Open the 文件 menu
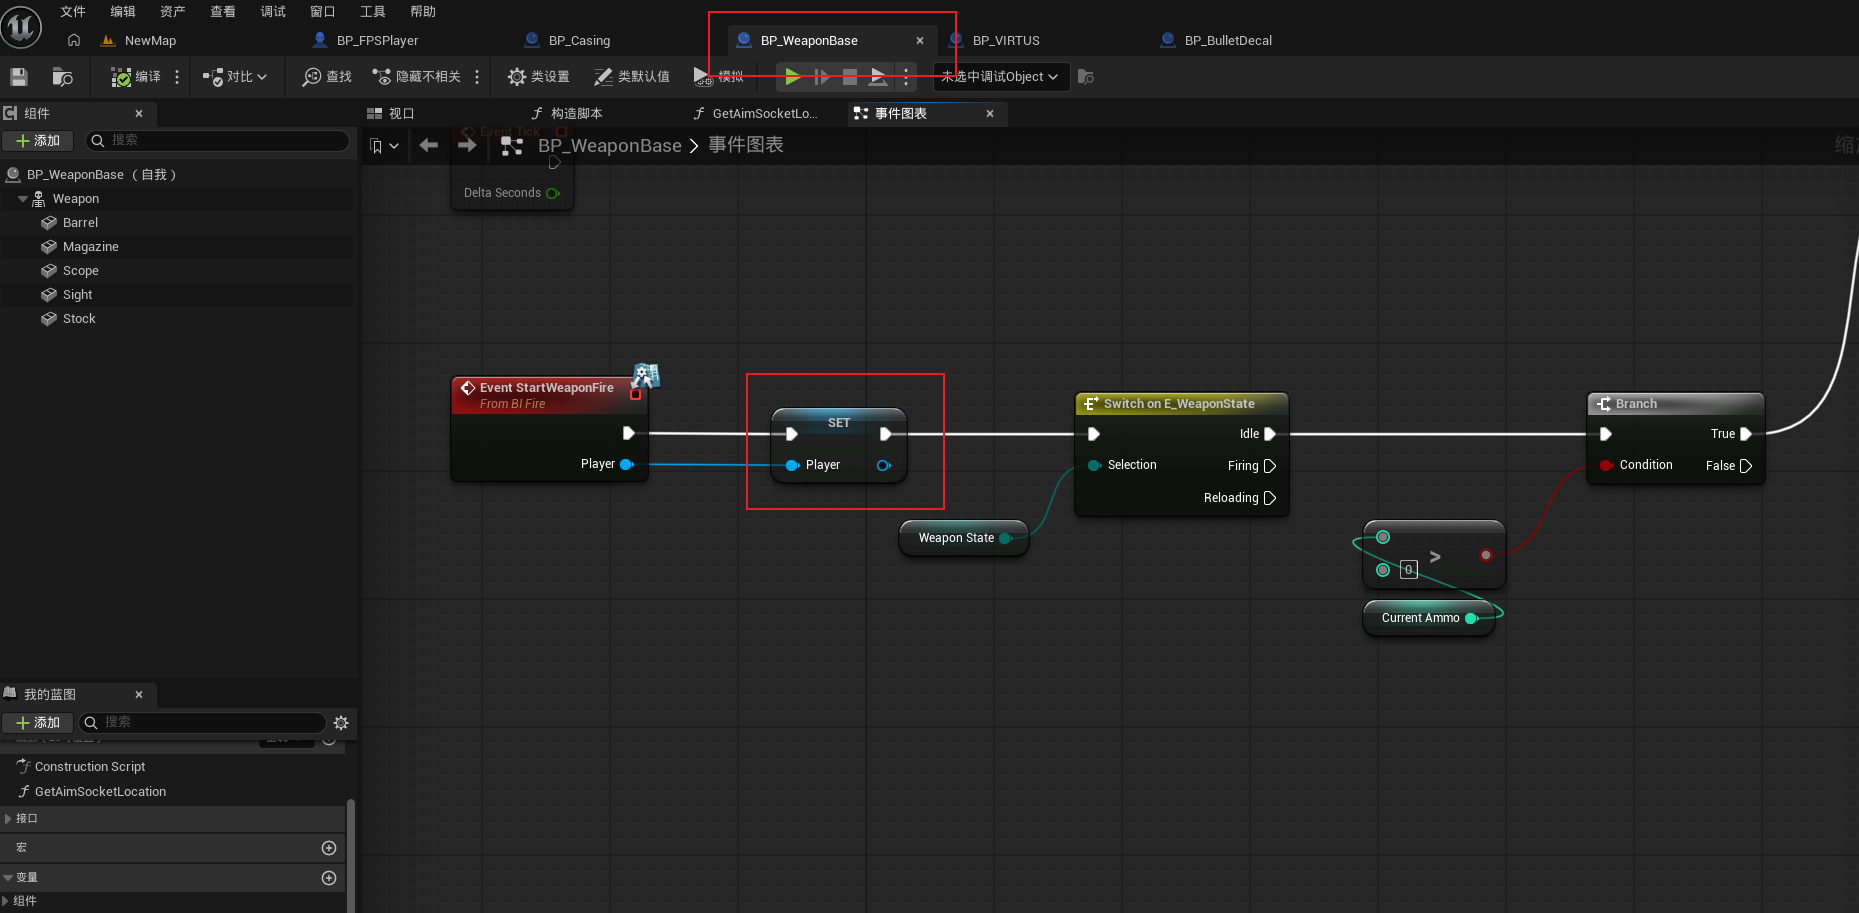Viewport: 1859px width, 913px height. 73,12
